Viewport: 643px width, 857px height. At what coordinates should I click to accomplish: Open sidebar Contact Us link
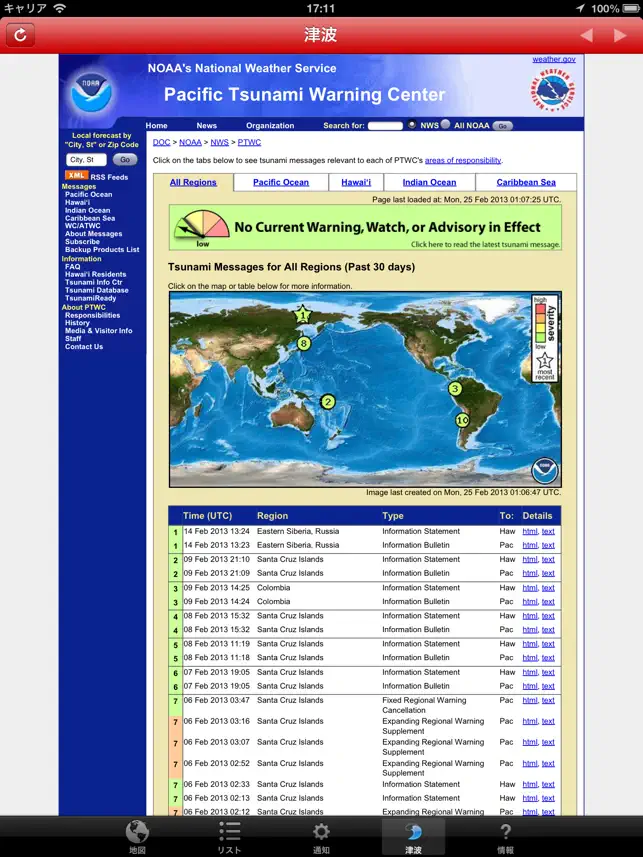pos(84,347)
